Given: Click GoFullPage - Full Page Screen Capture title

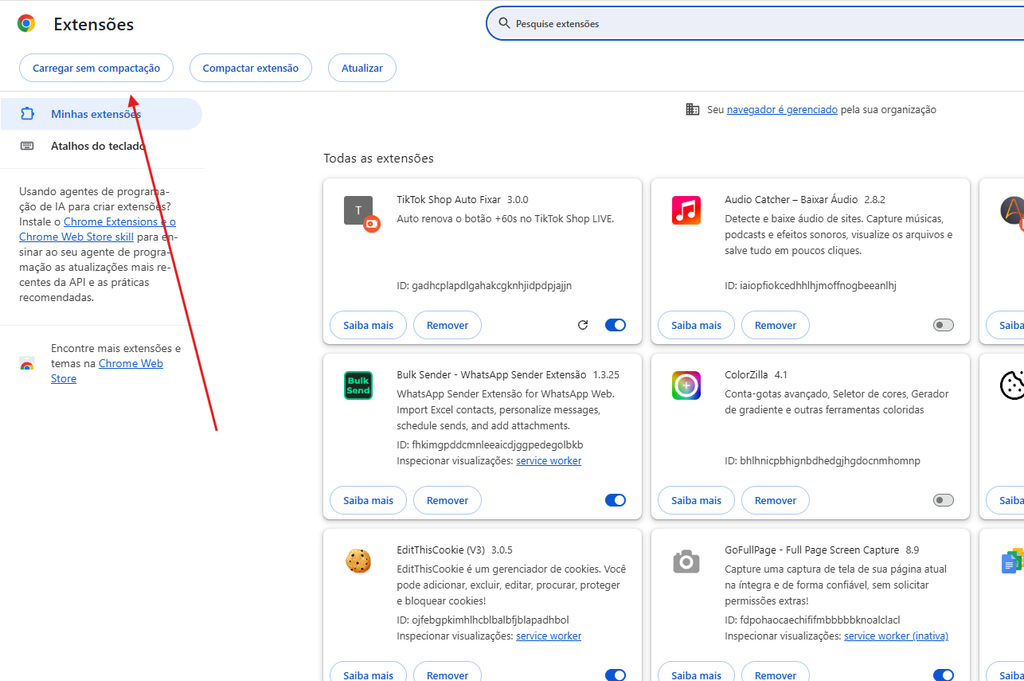Looking at the screenshot, I should pyautogui.click(x=812, y=550).
